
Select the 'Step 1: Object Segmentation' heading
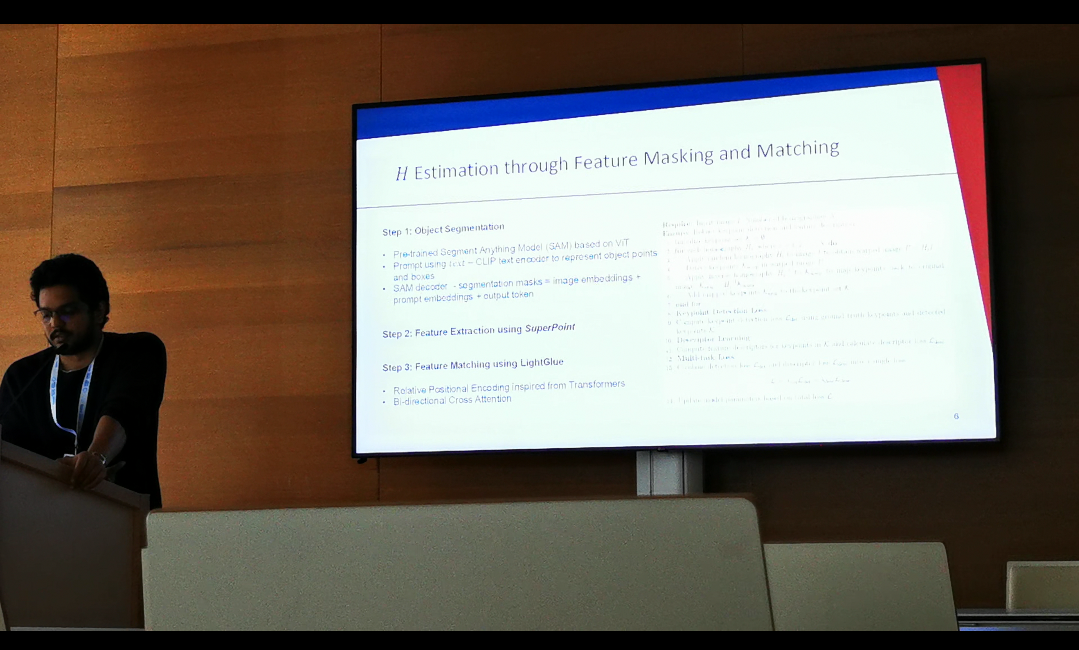pyautogui.click(x=443, y=229)
